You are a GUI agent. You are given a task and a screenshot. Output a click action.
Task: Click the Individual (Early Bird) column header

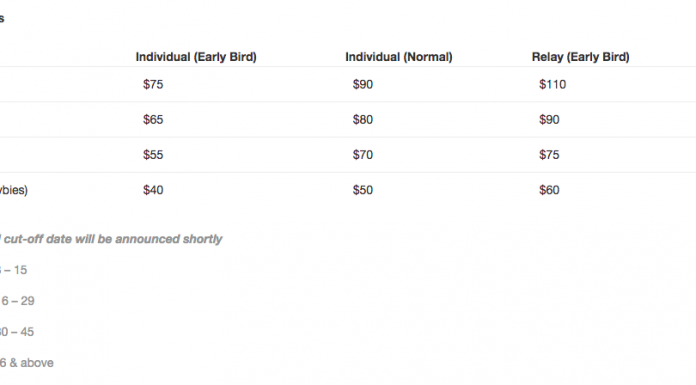click(x=196, y=57)
